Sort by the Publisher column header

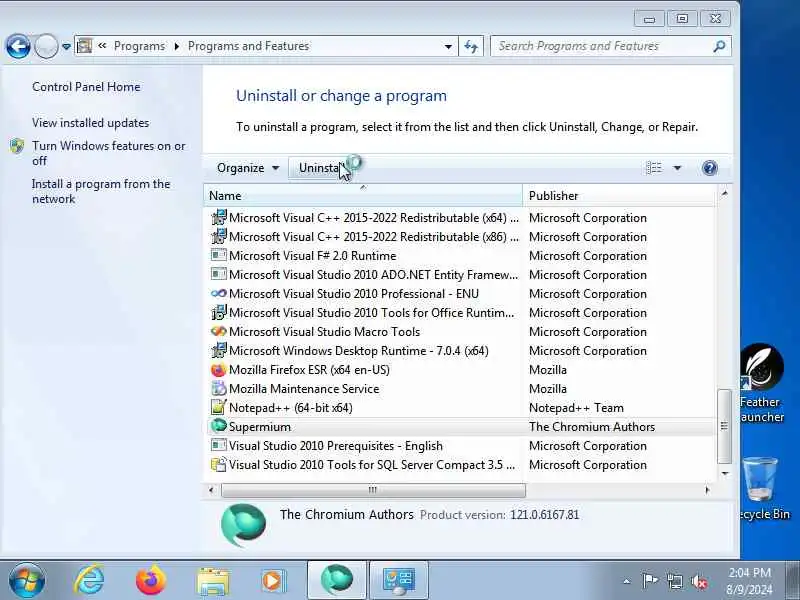pyautogui.click(x=618, y=196)
